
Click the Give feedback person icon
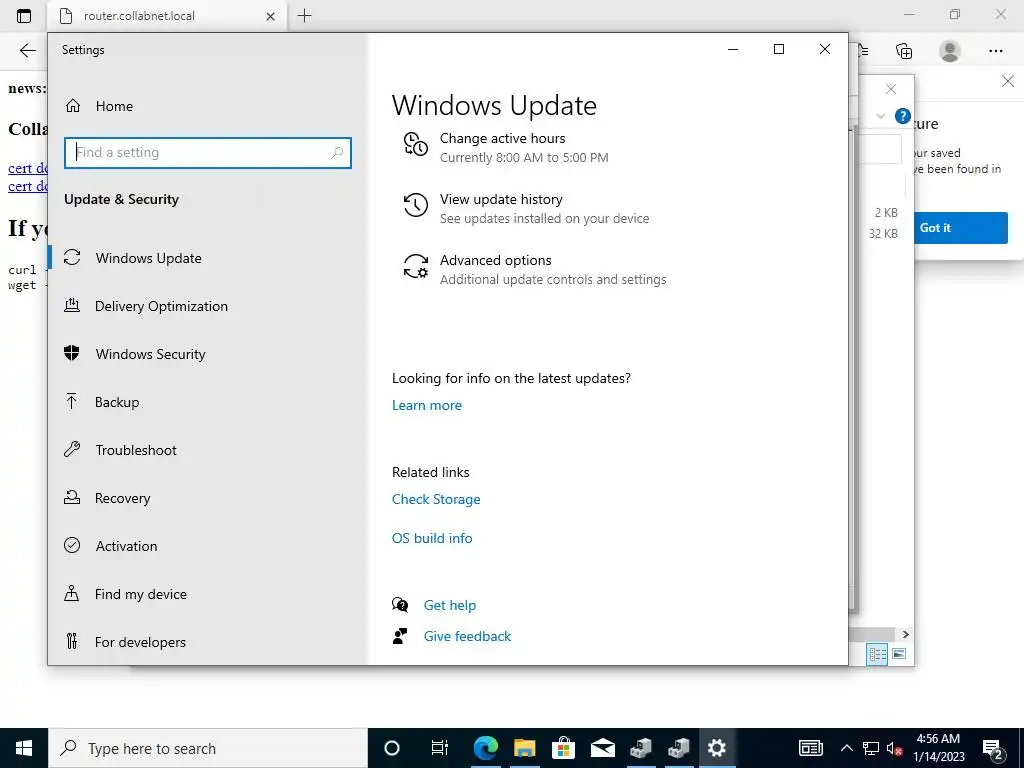400,636
